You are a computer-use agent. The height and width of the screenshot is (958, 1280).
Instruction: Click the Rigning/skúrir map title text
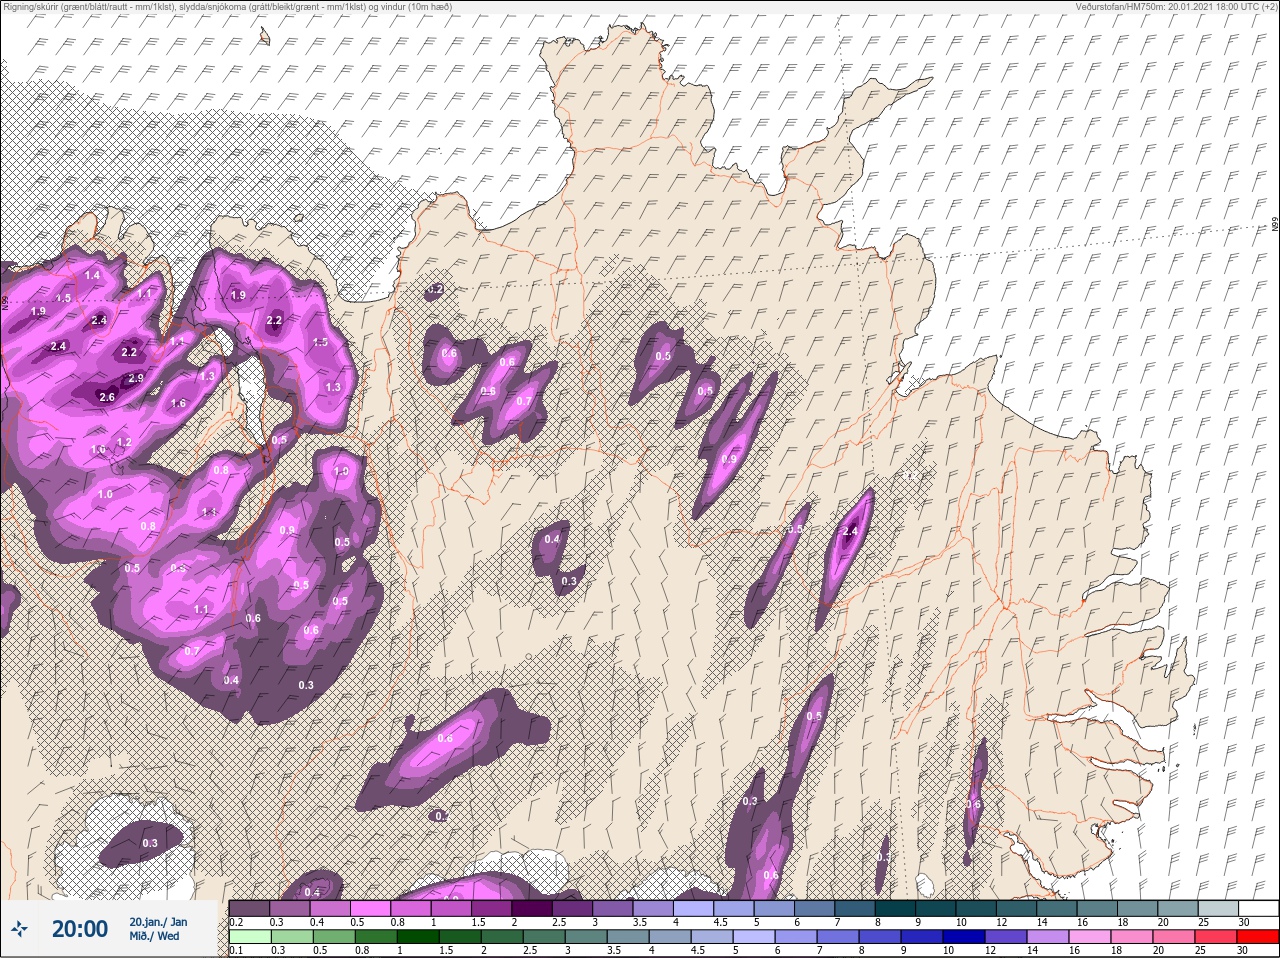pos(227,6)
